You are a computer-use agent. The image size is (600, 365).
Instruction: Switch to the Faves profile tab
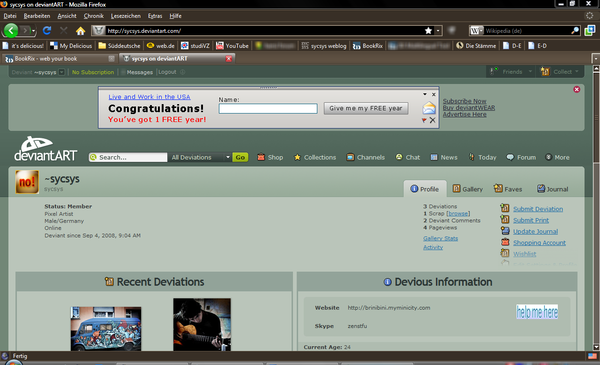click(508, 189)
